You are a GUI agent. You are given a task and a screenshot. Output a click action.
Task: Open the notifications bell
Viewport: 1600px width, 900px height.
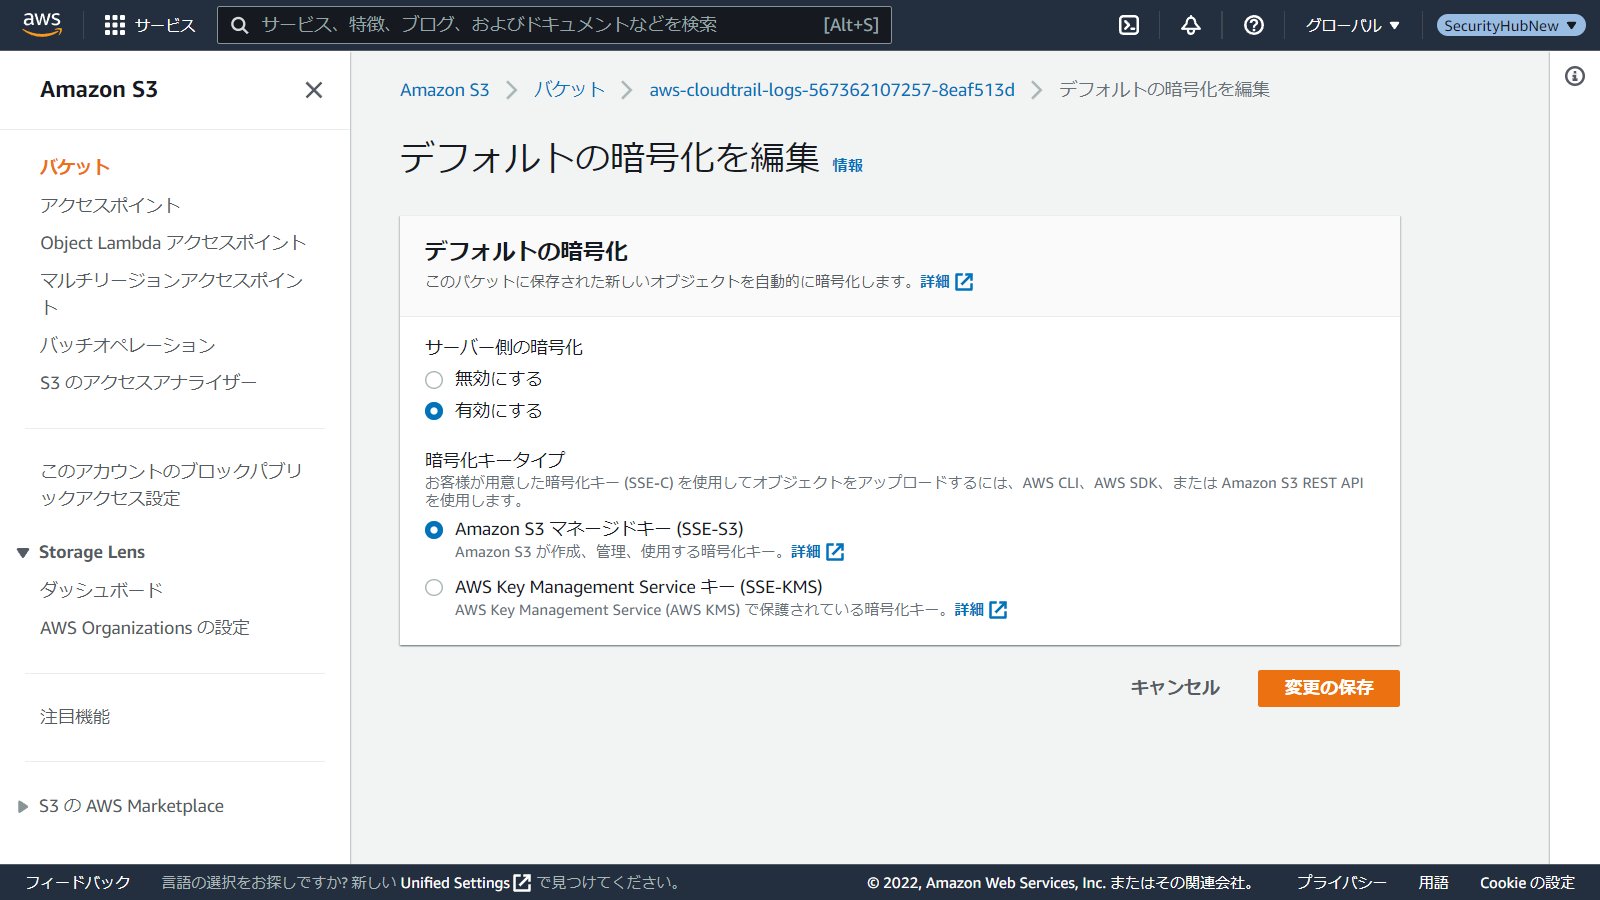click(1190, 25)
